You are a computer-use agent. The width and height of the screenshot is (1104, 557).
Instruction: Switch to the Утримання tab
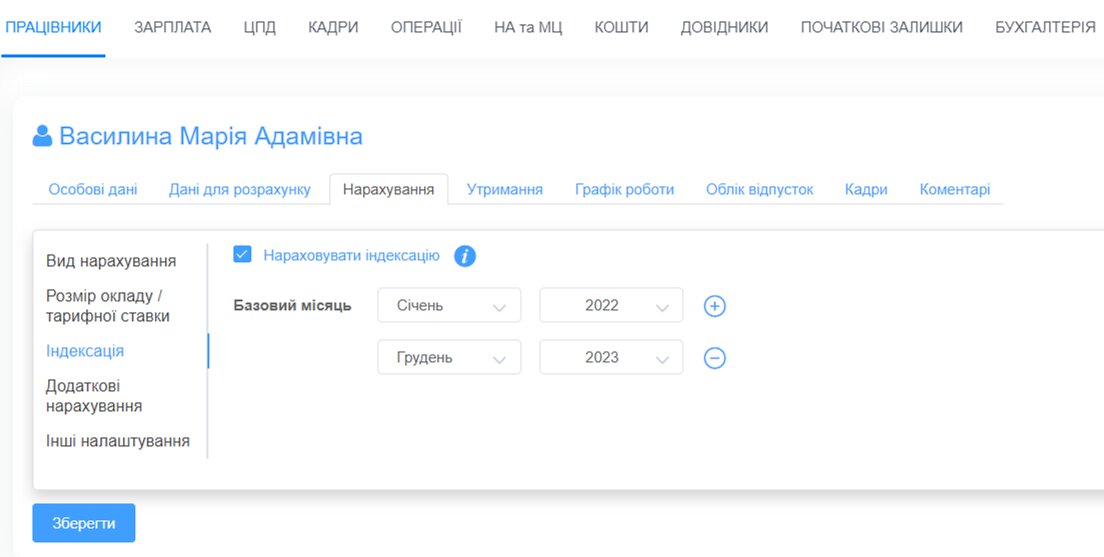pos(505,189)
